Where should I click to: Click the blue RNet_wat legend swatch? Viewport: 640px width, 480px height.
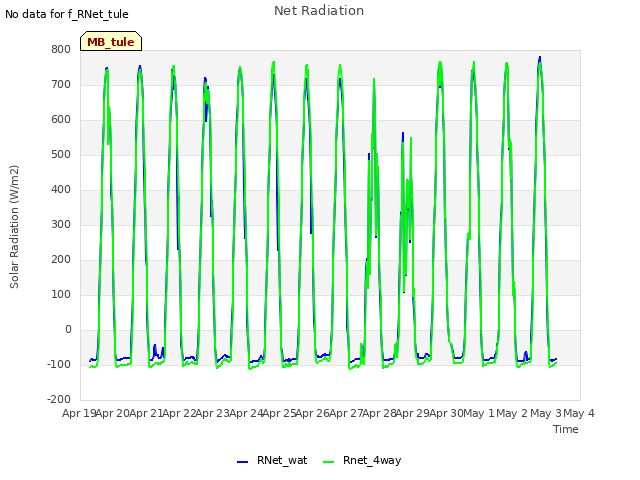pyautogui.click(x=242, y=462)
